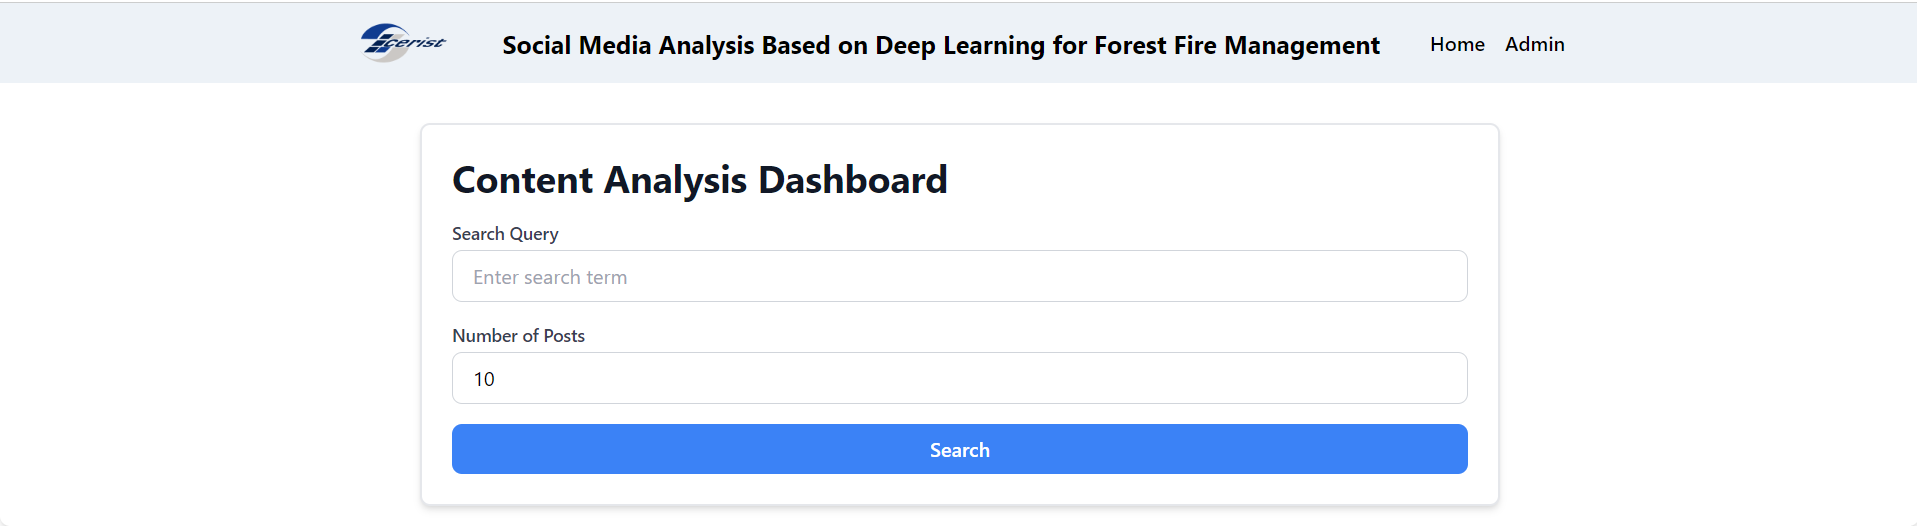Click the 'Cerist' text on the logo
The height and width of the screenshot is (526, 1917).
pyautogui.click(x=418, y=43)
